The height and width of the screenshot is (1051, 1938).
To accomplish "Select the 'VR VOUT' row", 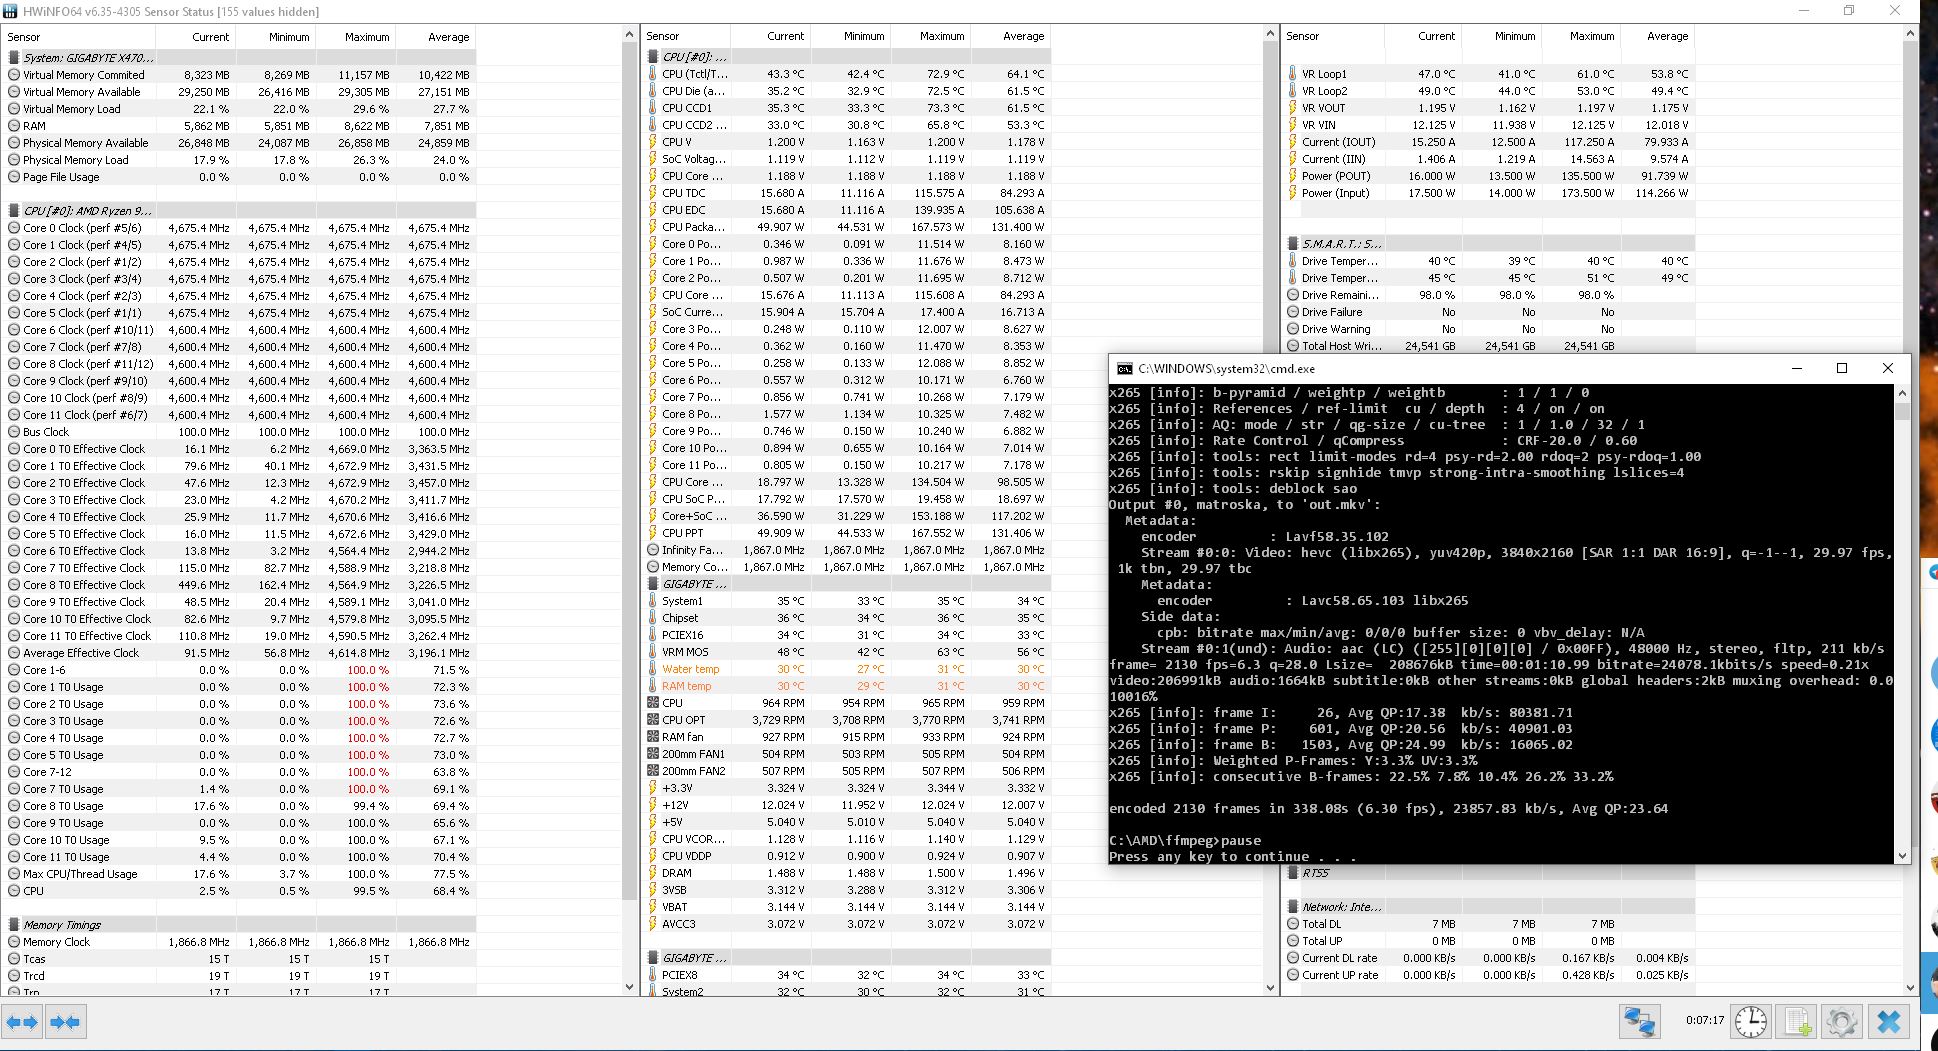I will pyautogui.click(x=1490, y=108).
